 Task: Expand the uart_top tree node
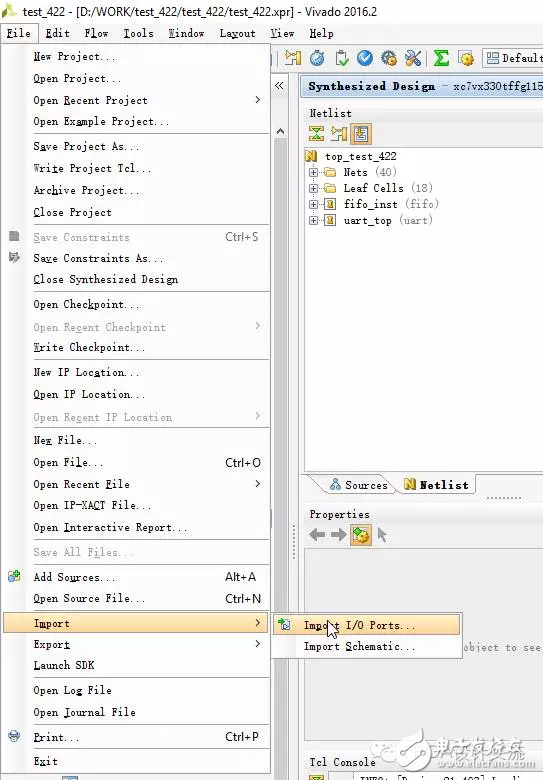click(313, 220)
